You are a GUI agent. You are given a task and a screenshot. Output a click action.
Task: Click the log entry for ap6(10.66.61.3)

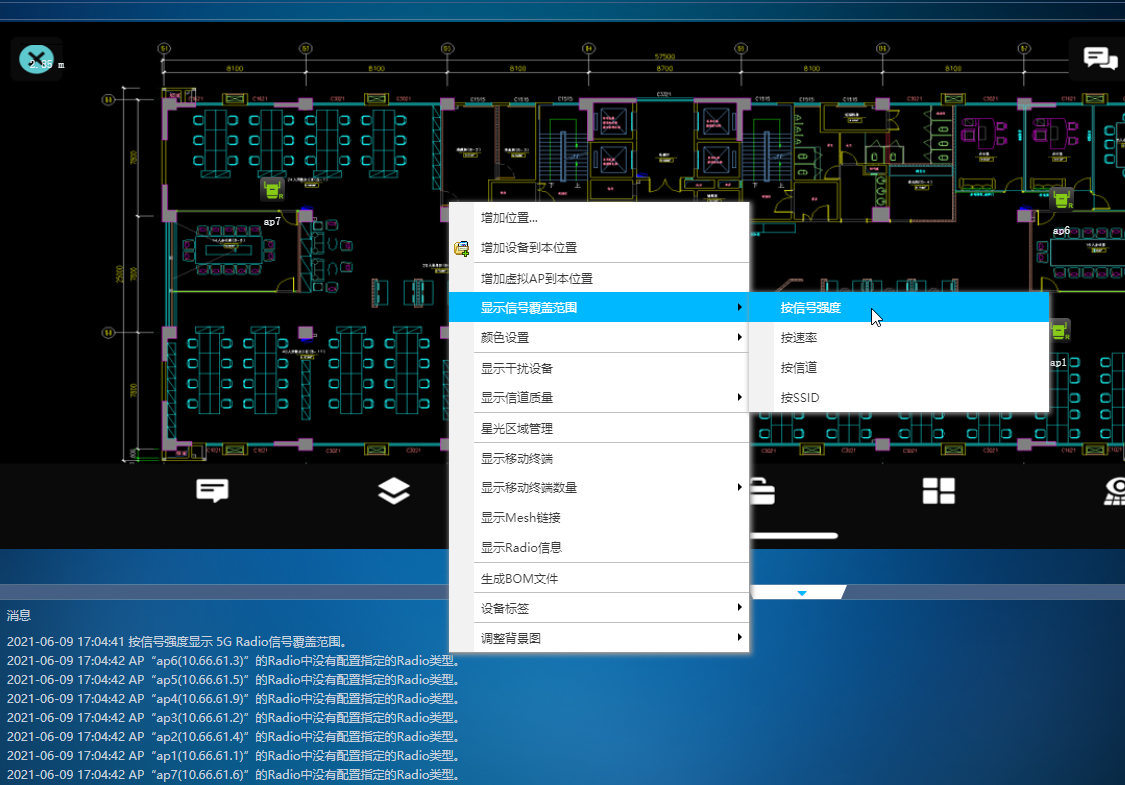coord(234,660)
